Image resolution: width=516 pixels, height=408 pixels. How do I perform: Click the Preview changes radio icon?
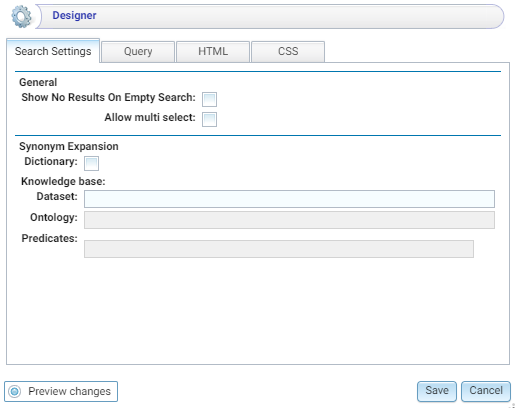click(15, 391)
